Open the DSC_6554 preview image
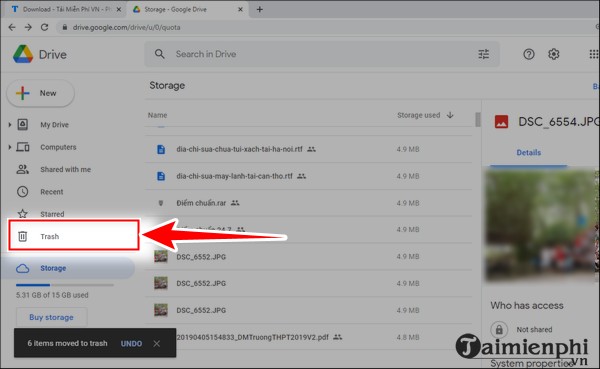This screenshot has width=600, height=369. tap(542, 225)
